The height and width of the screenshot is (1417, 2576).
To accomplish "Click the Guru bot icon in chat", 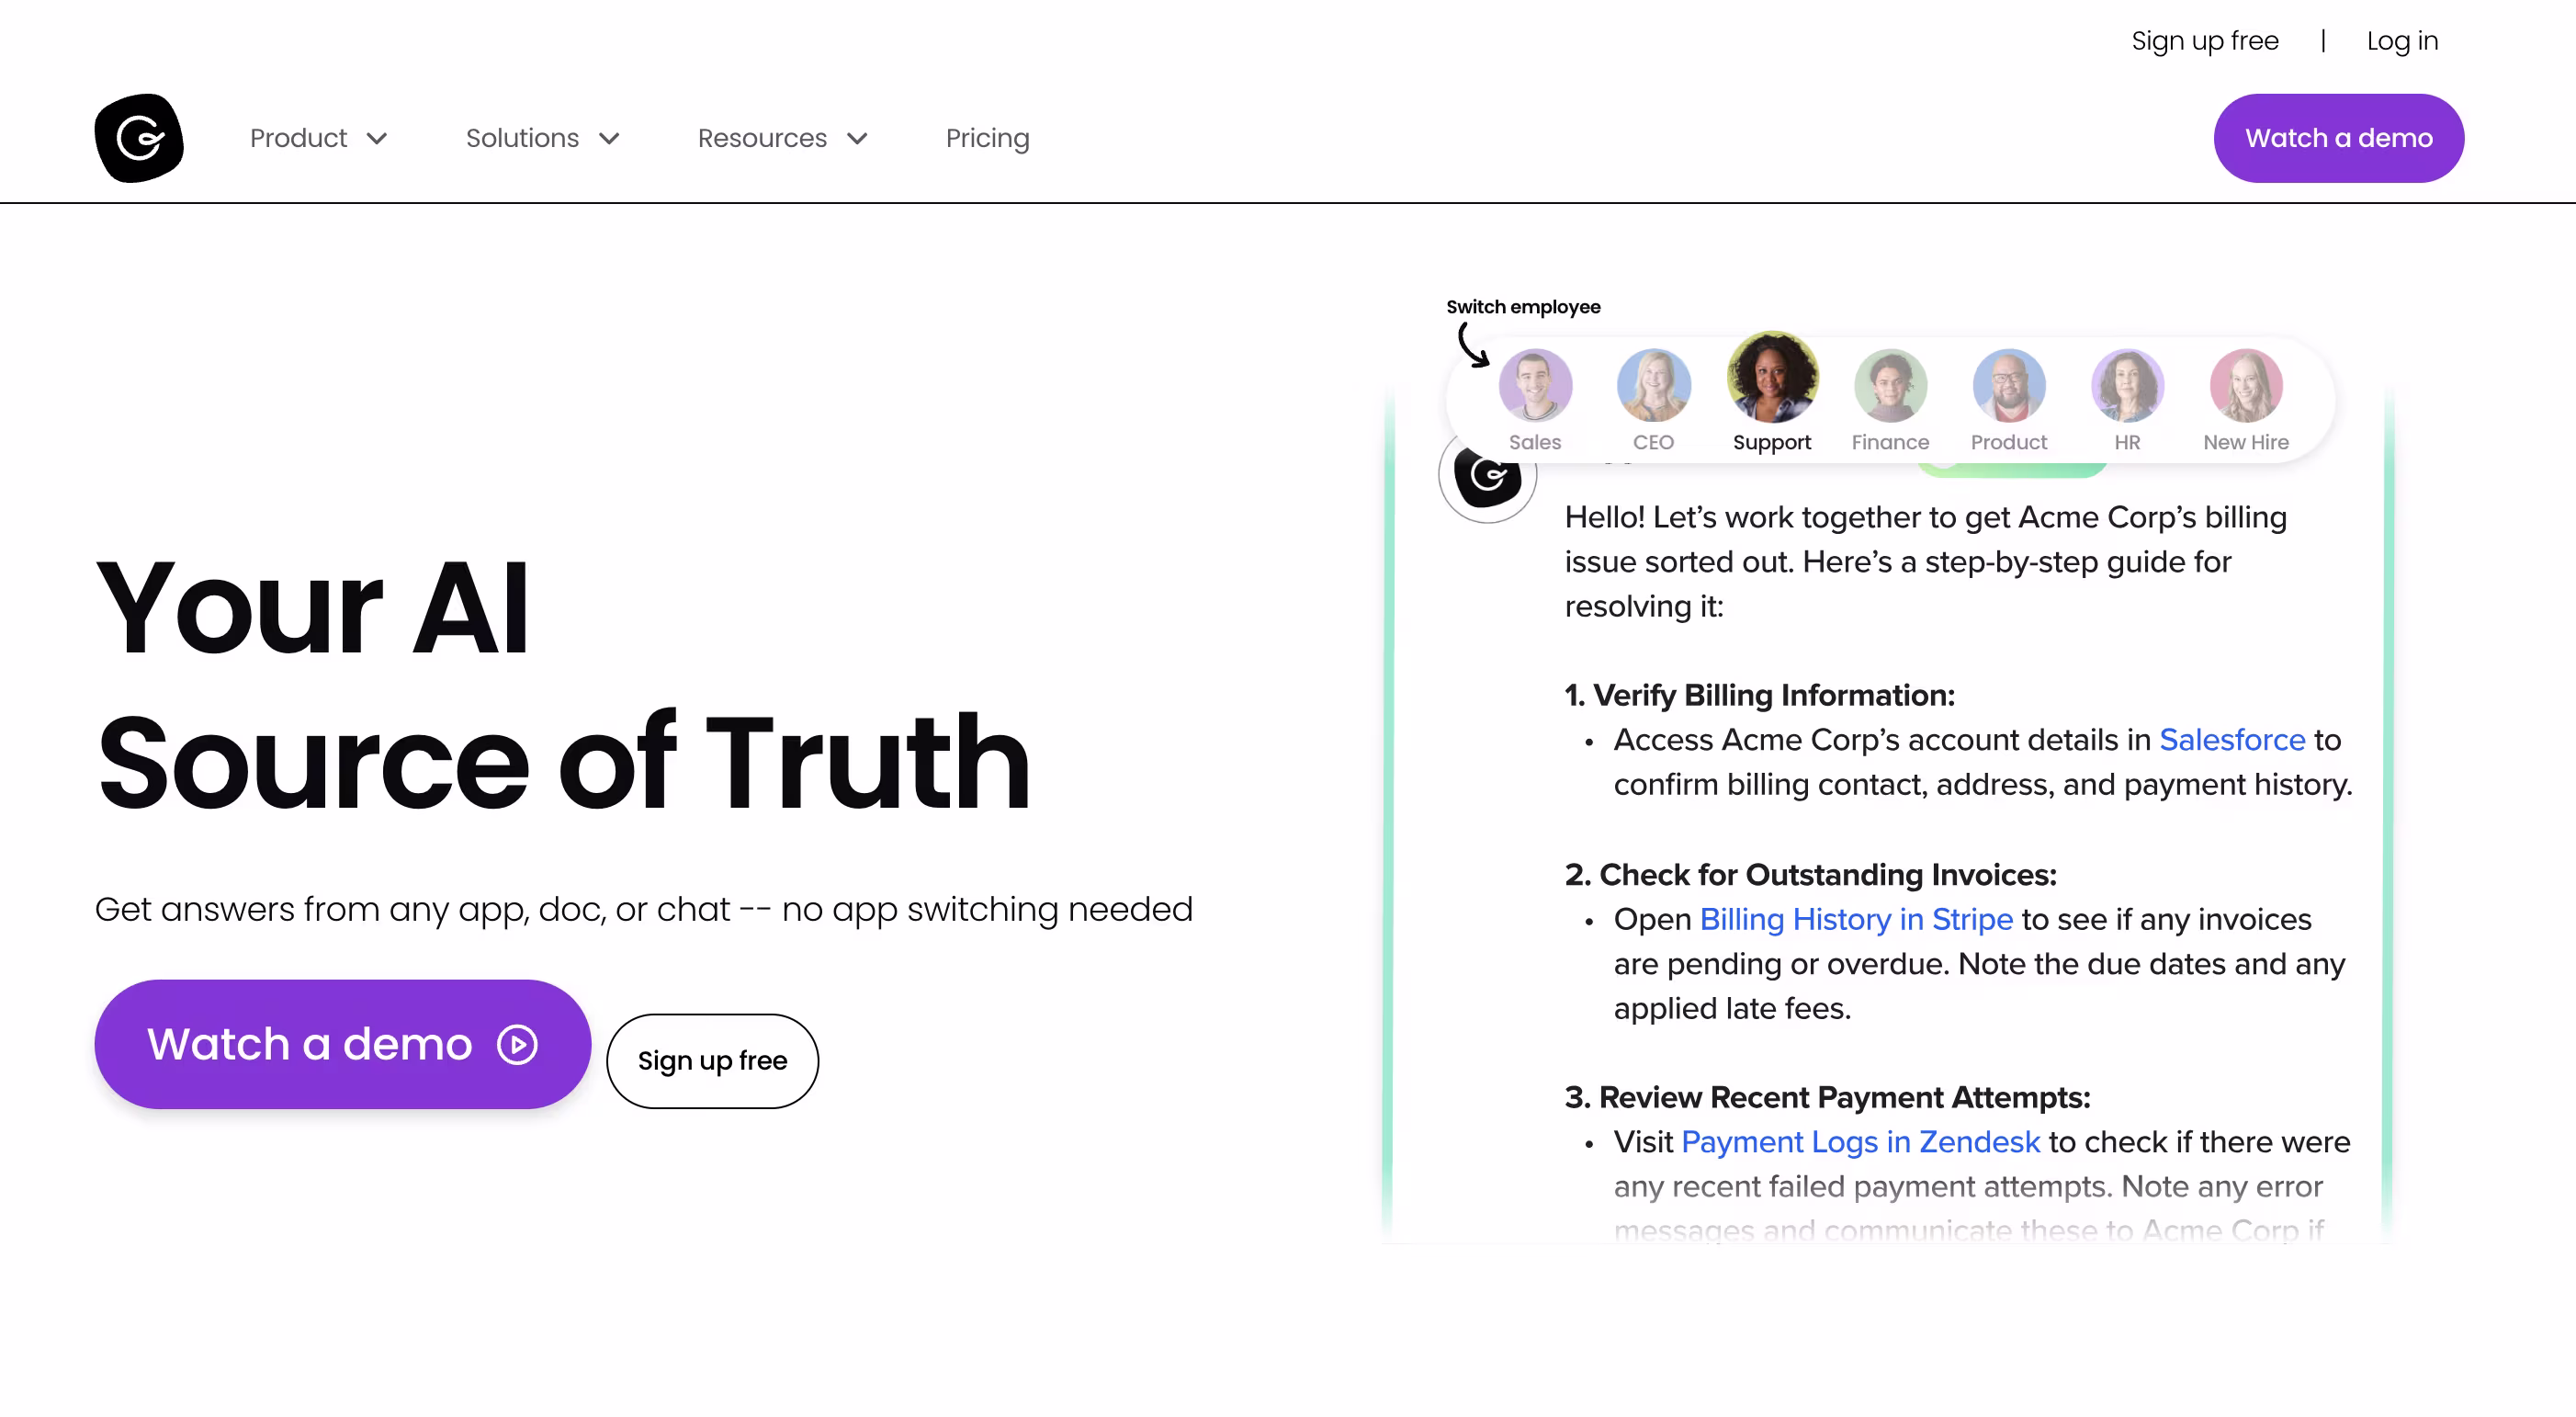I will point(1488,476).
